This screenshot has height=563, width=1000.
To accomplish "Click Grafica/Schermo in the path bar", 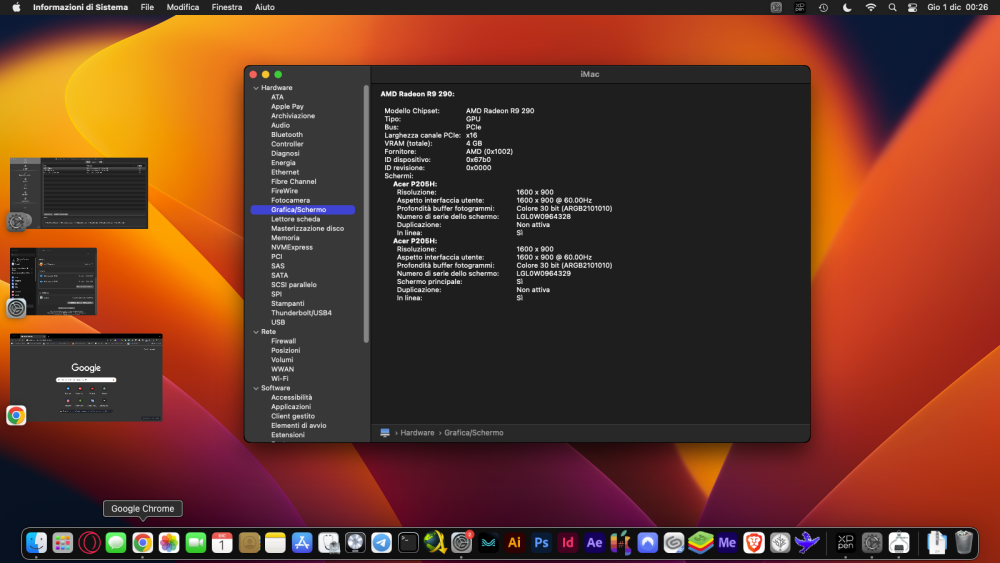I will click(x=474, y=433).
